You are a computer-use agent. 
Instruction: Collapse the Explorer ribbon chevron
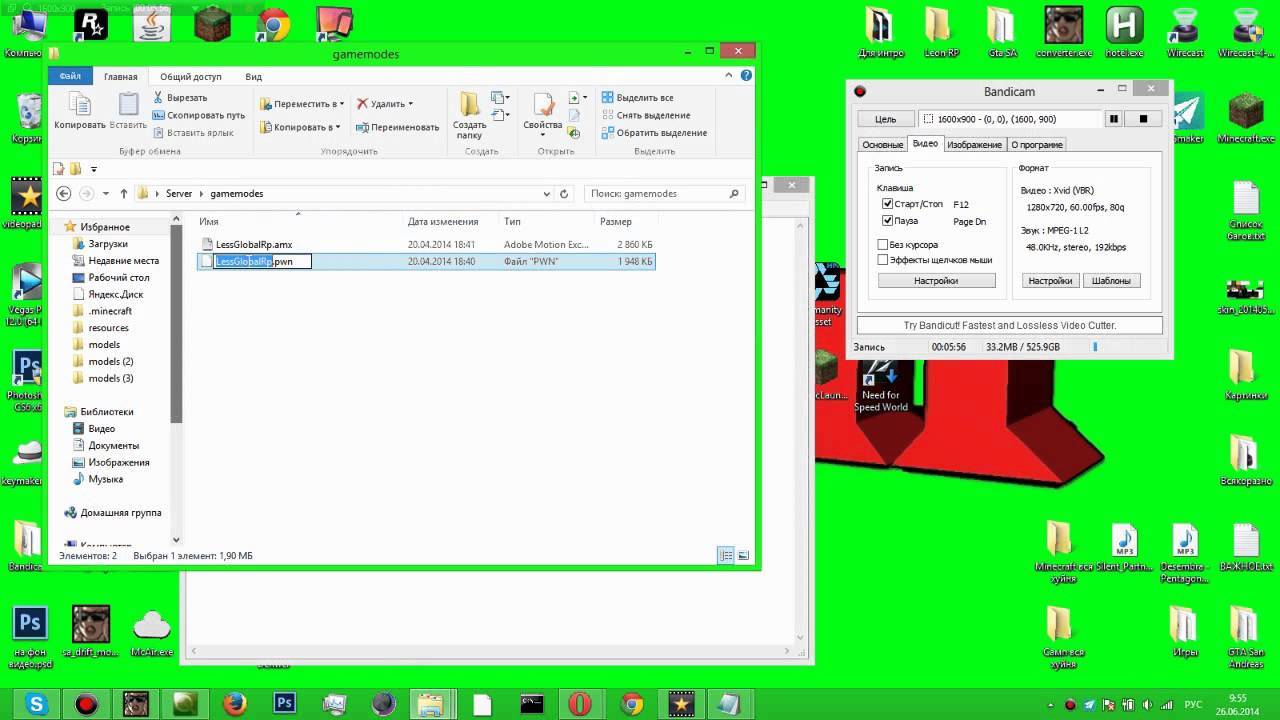coord(729,76)
